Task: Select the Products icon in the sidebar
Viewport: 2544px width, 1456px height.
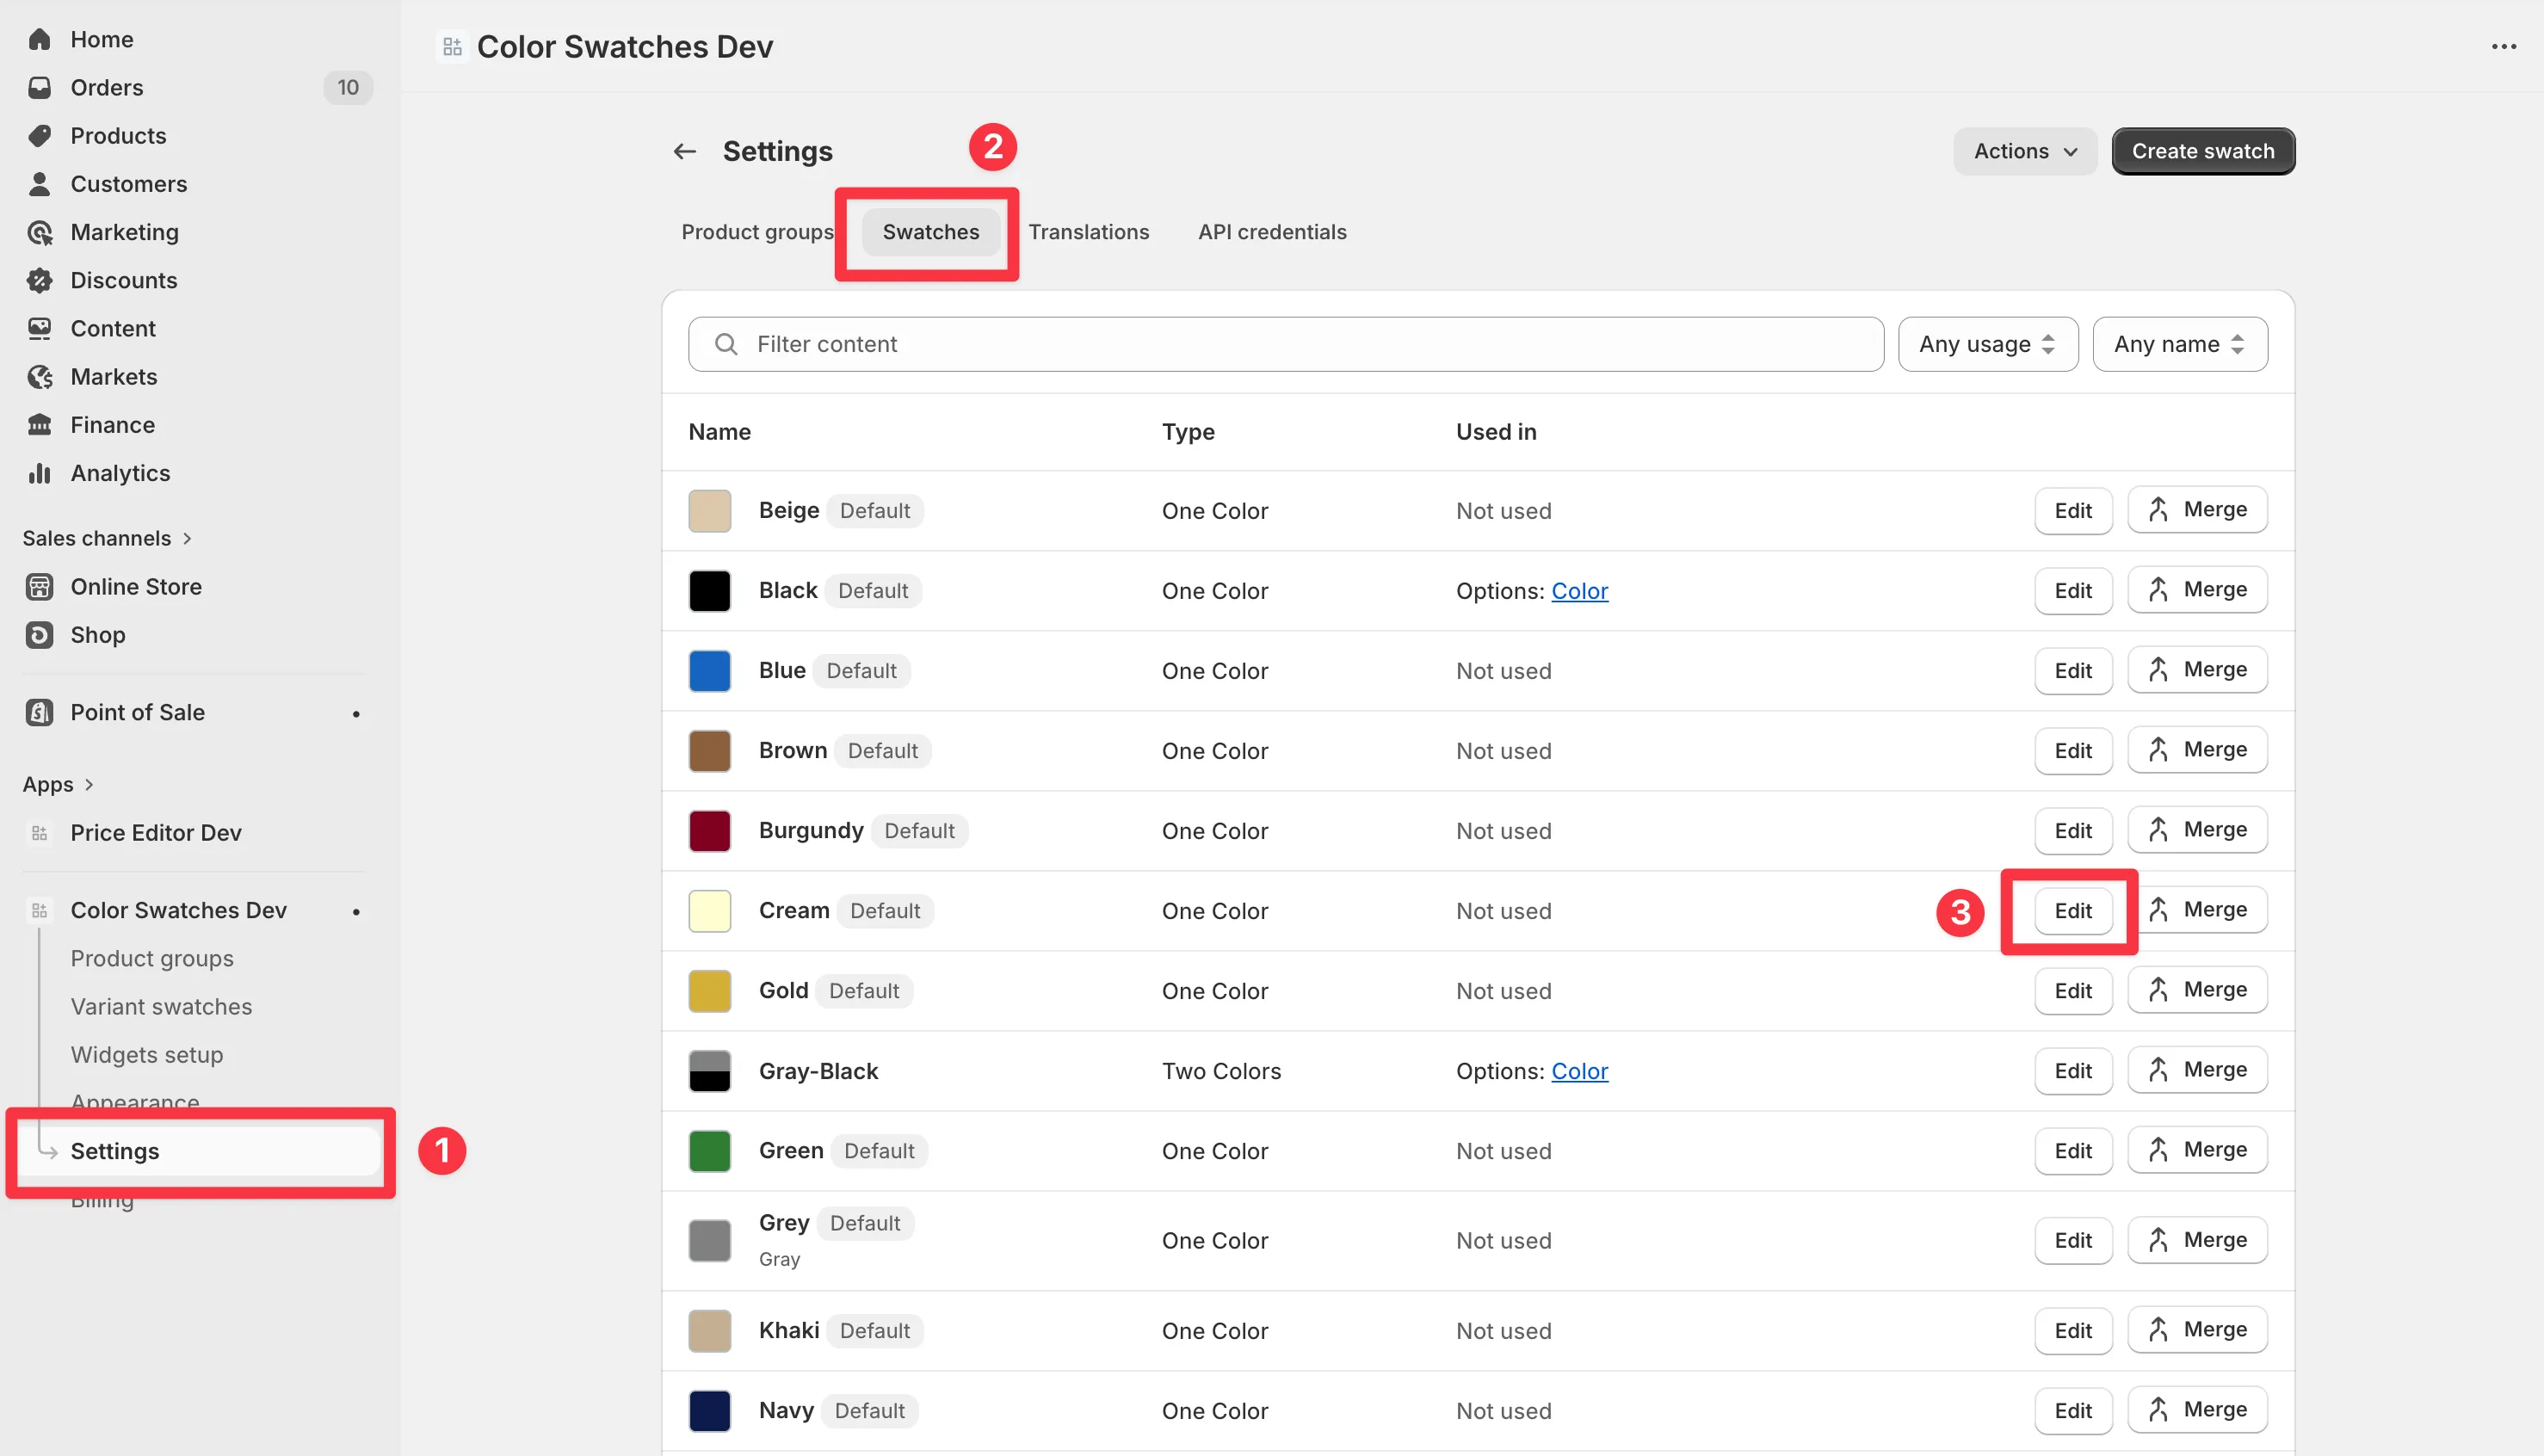Action: pos(40,135)
